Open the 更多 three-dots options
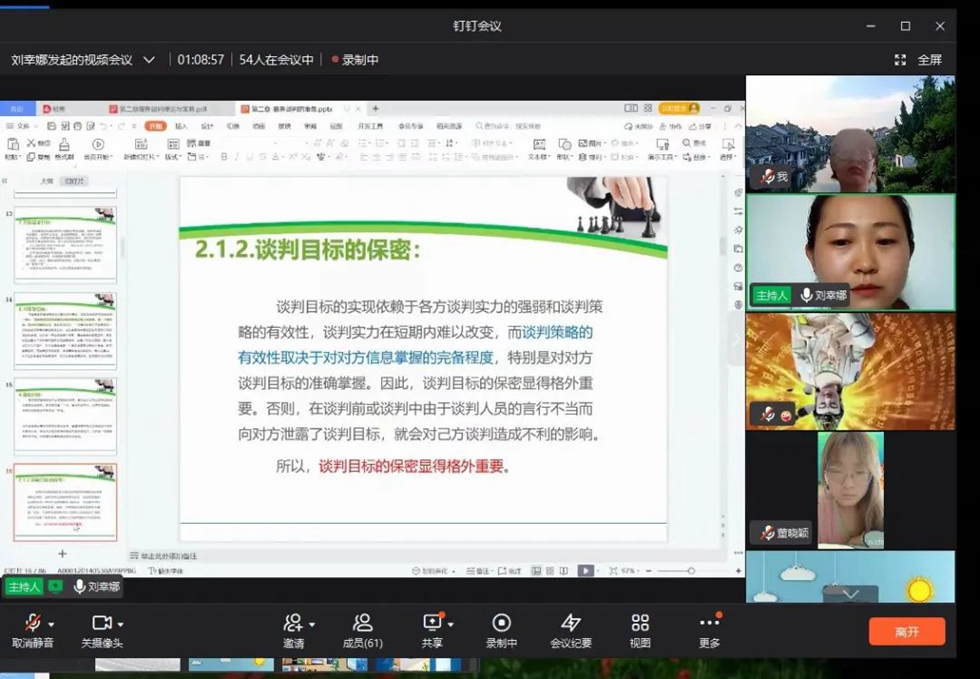This screenshot has width=980, height=679. pos(709,624)
